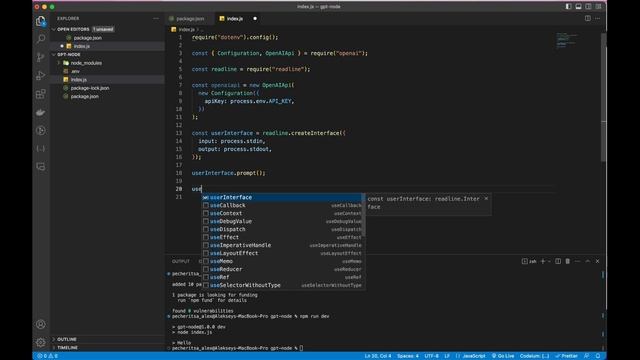The image size is (640, 360).
Task: Click the suggestion list scrollbar
Action: pyautogui.click(x=363, y=216)
